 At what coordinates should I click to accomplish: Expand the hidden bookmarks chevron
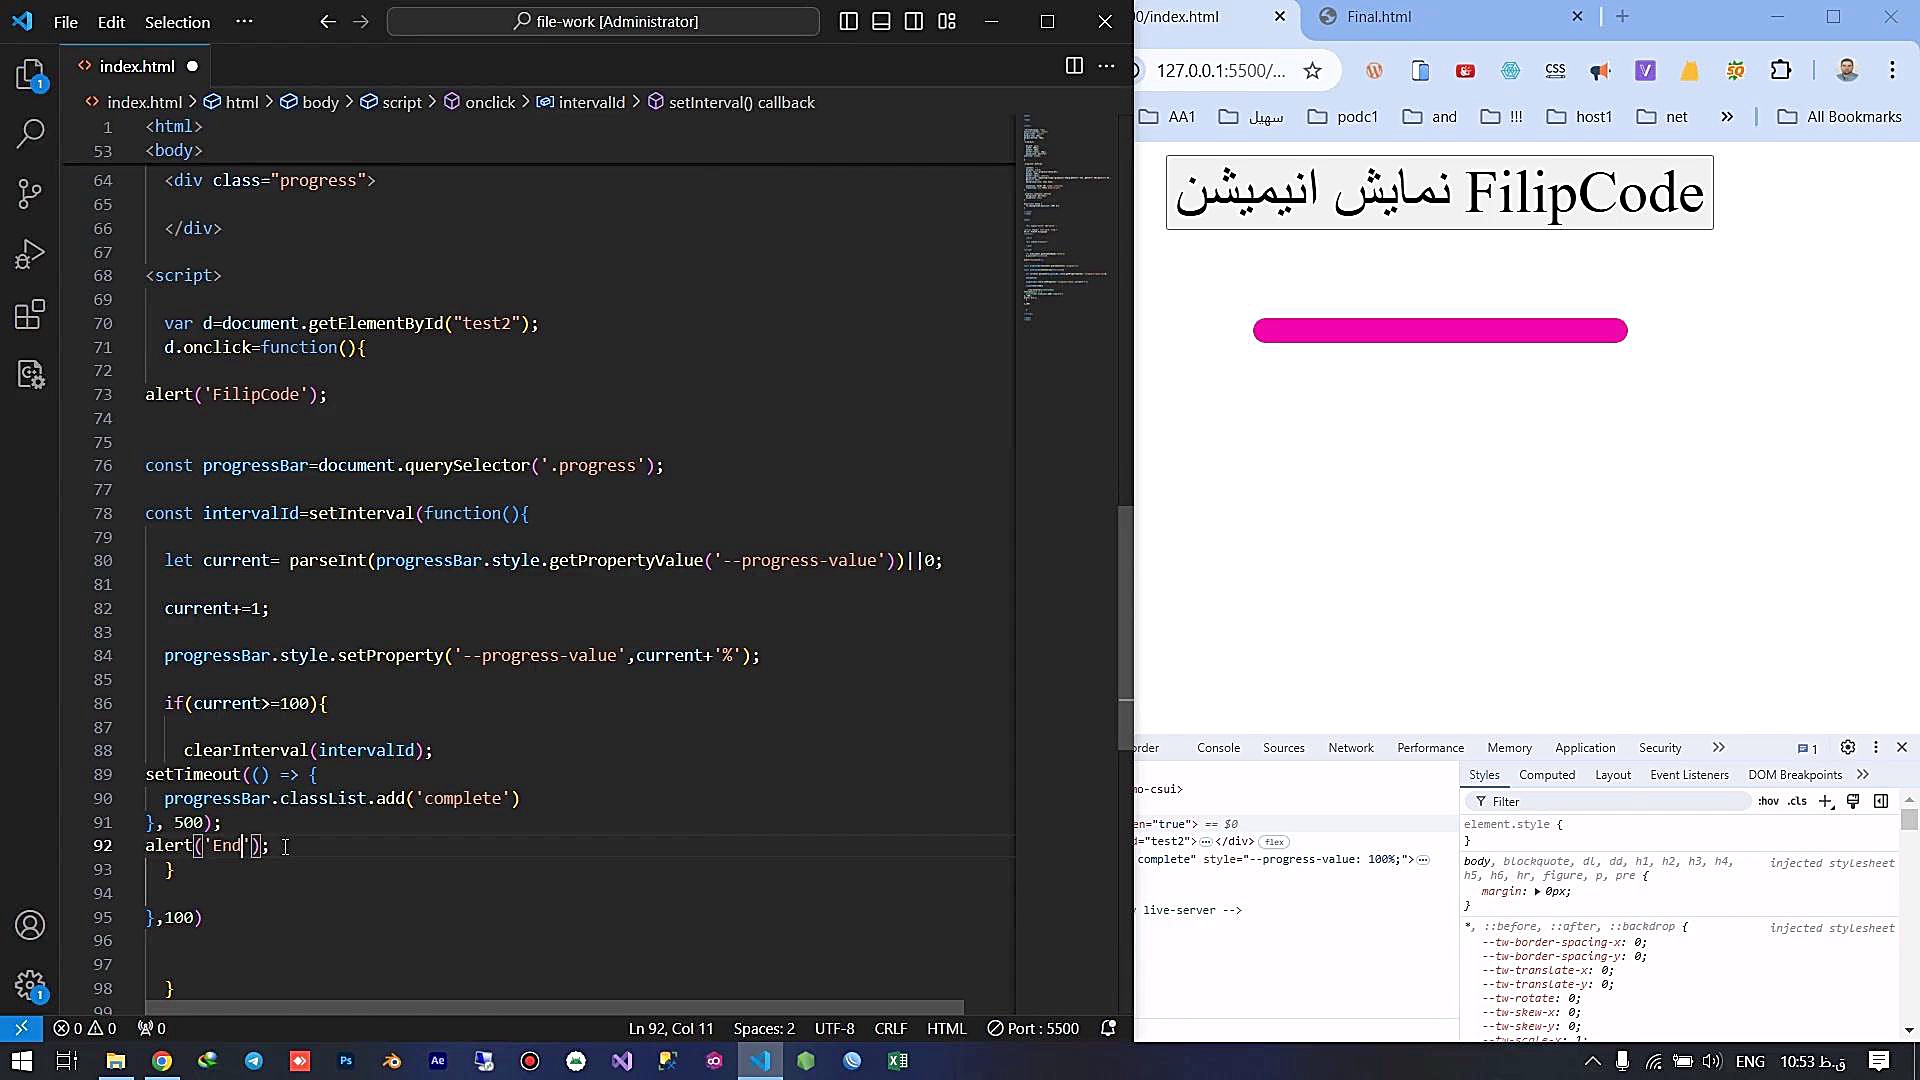click(x=1727, y=117)
